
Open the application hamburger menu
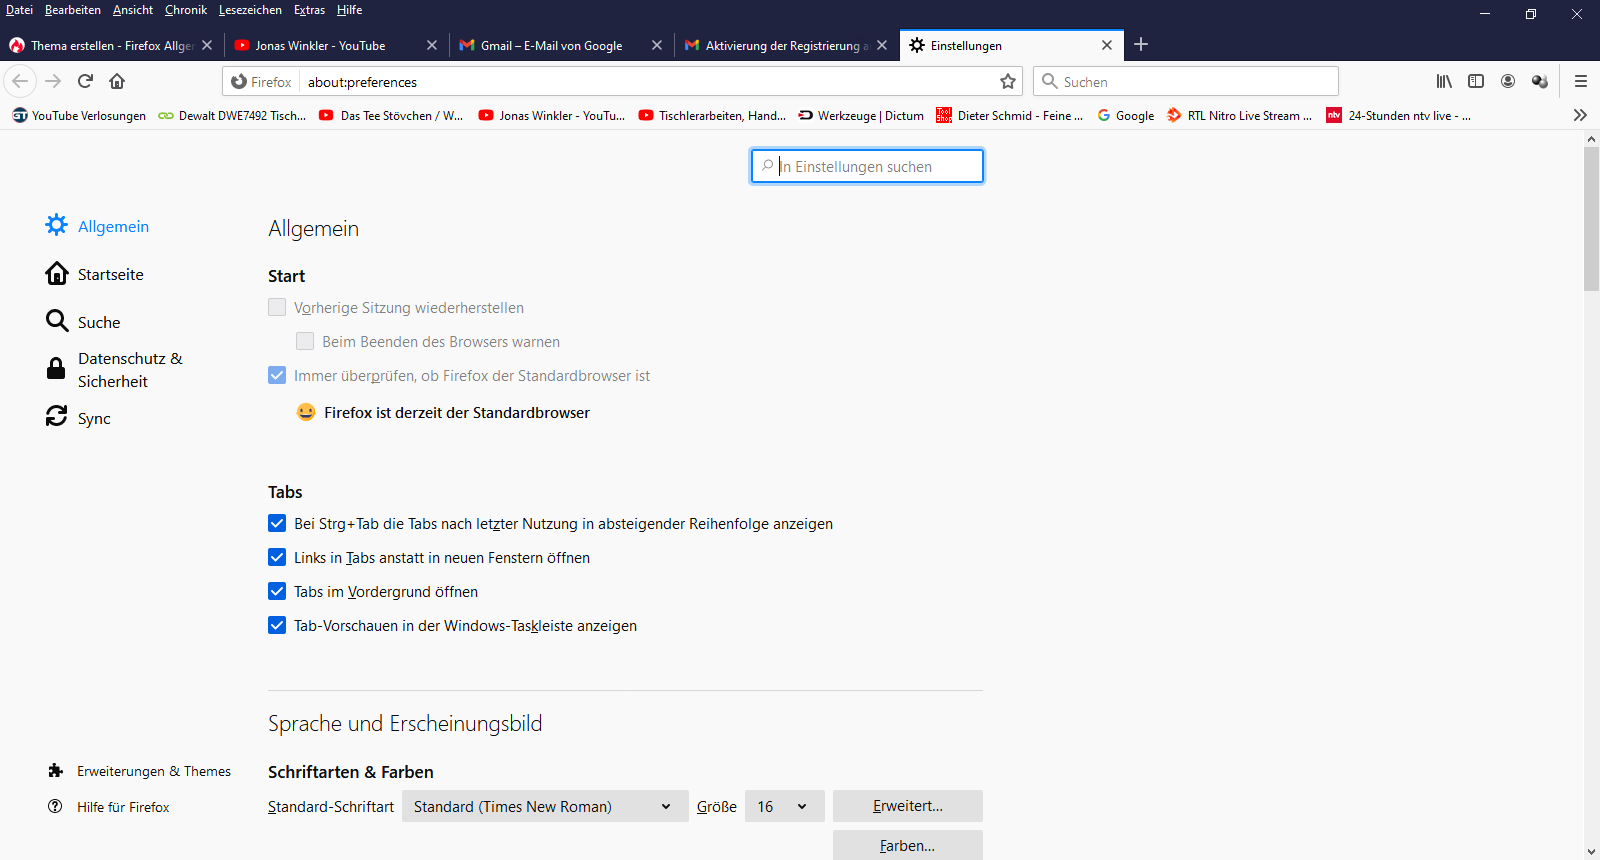pyautogui.click(x=1581, y=81)
